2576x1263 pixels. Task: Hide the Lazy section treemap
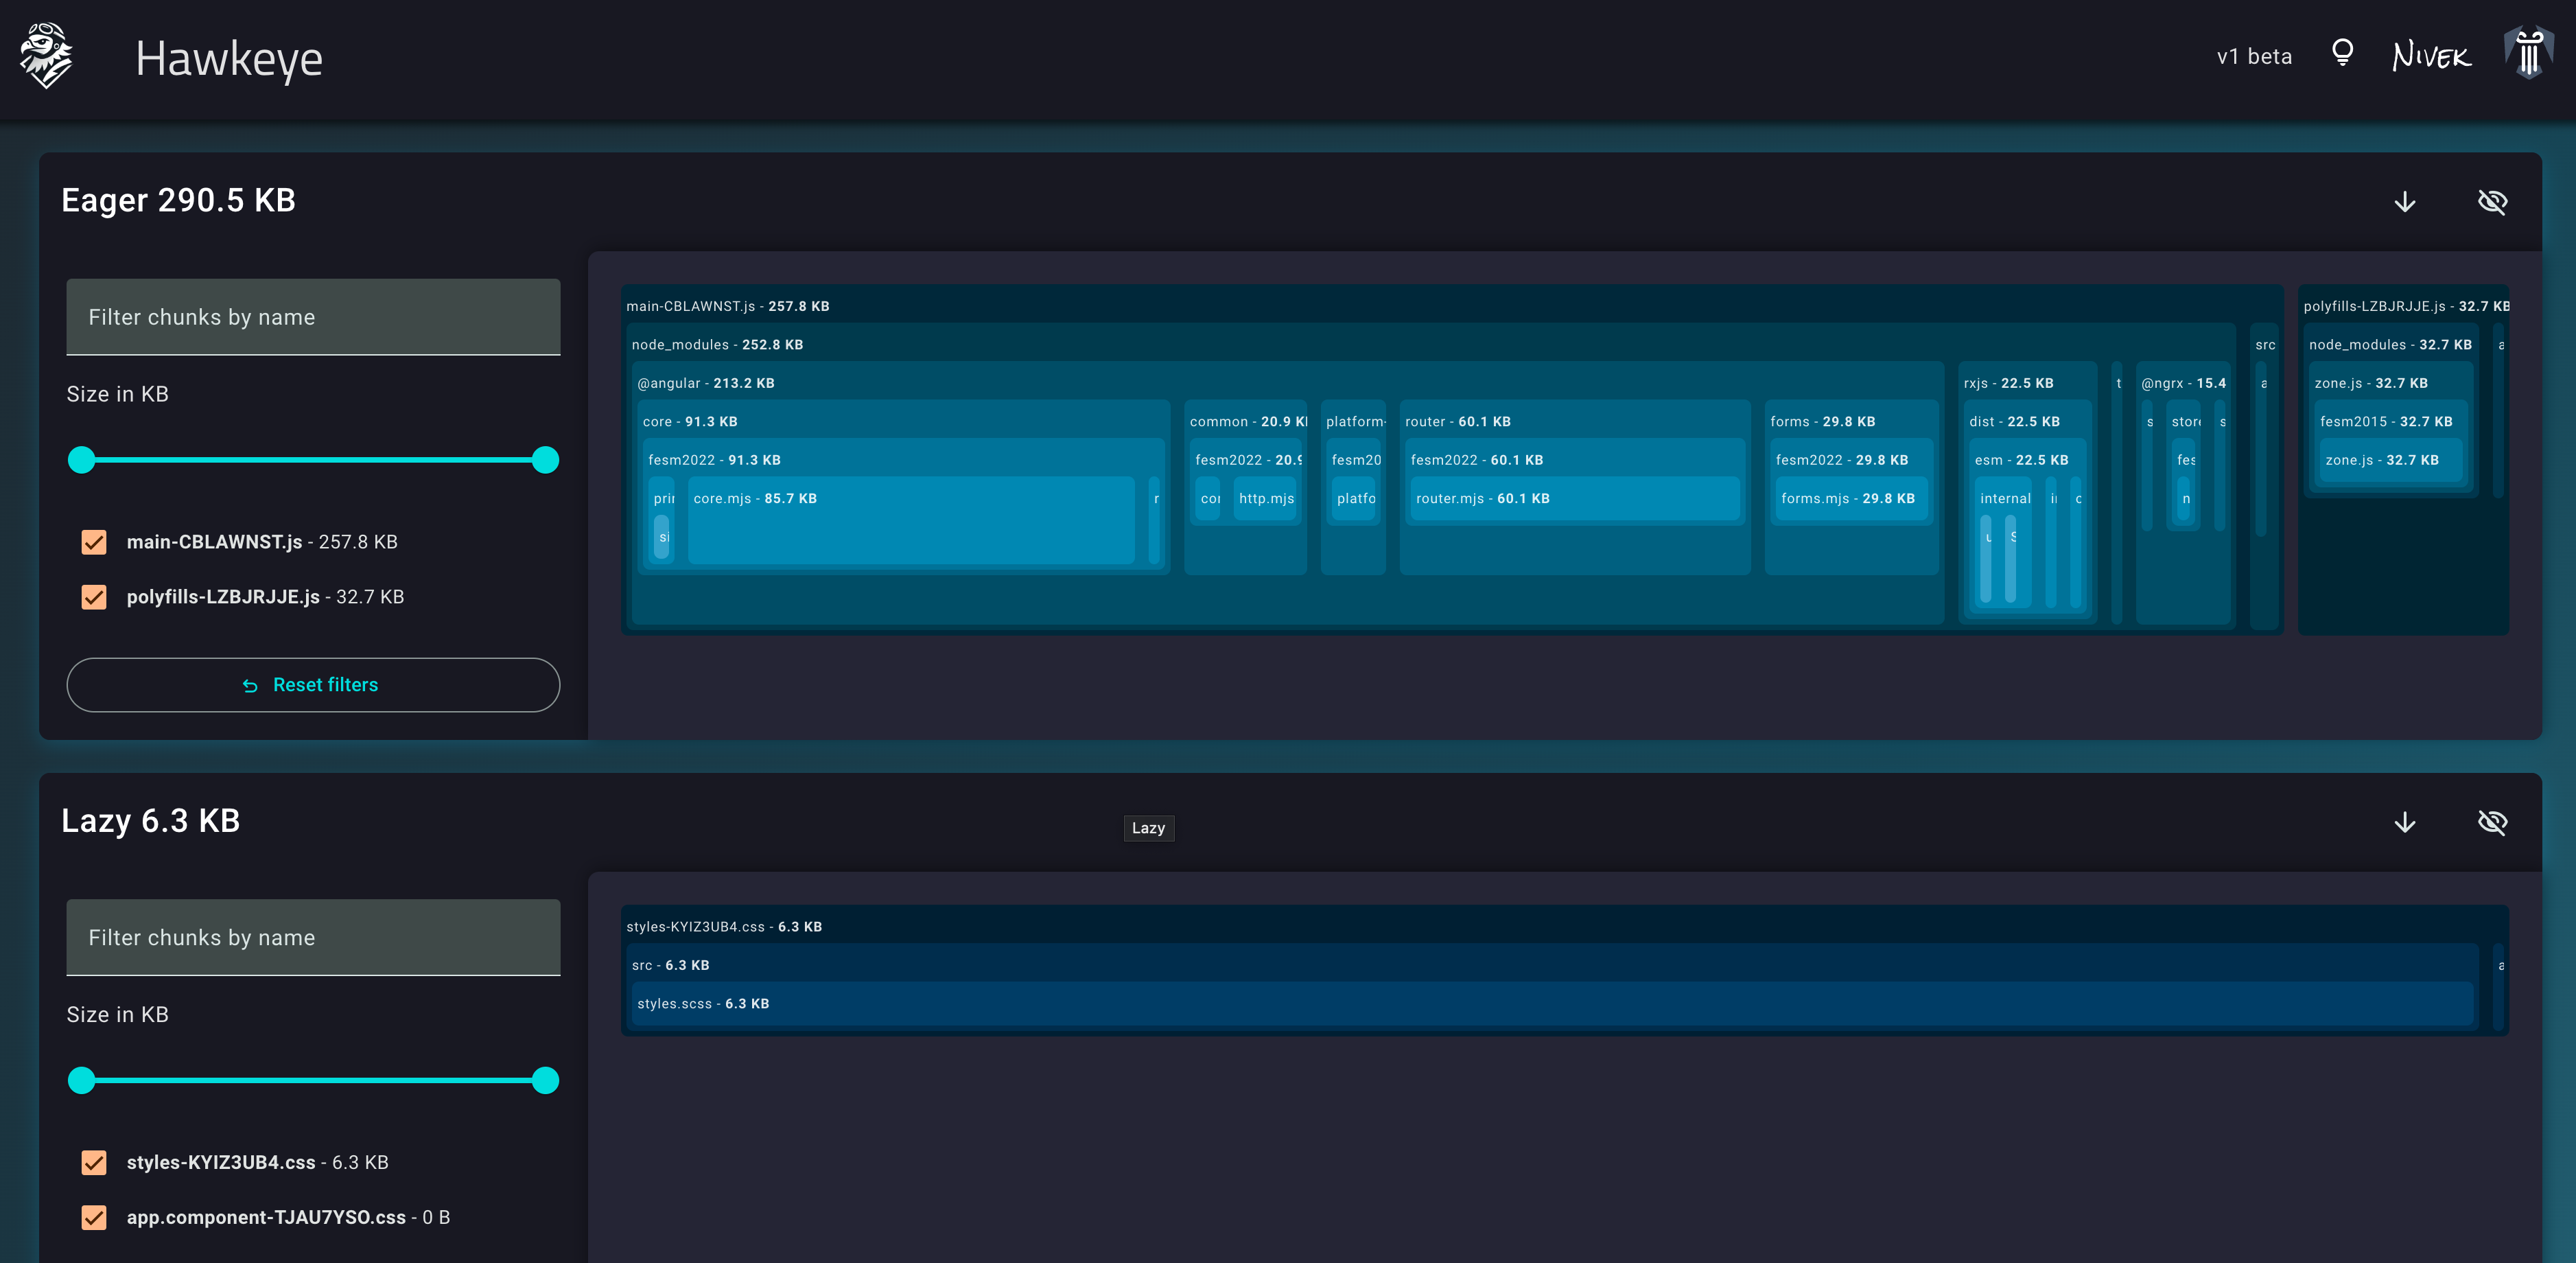pyautogui.click(x=2492, y=822)
